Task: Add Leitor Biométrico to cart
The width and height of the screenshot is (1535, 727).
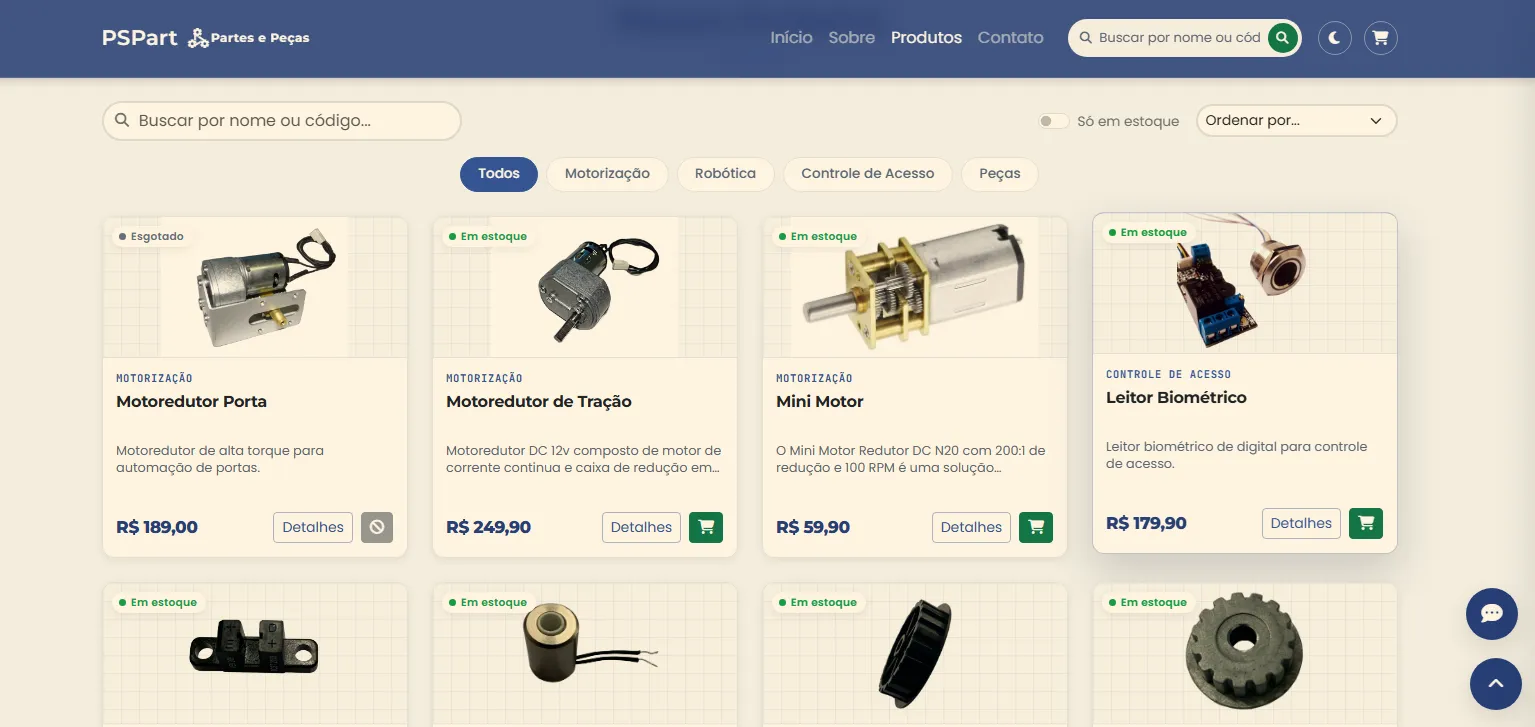Action: click(1366, 523)
